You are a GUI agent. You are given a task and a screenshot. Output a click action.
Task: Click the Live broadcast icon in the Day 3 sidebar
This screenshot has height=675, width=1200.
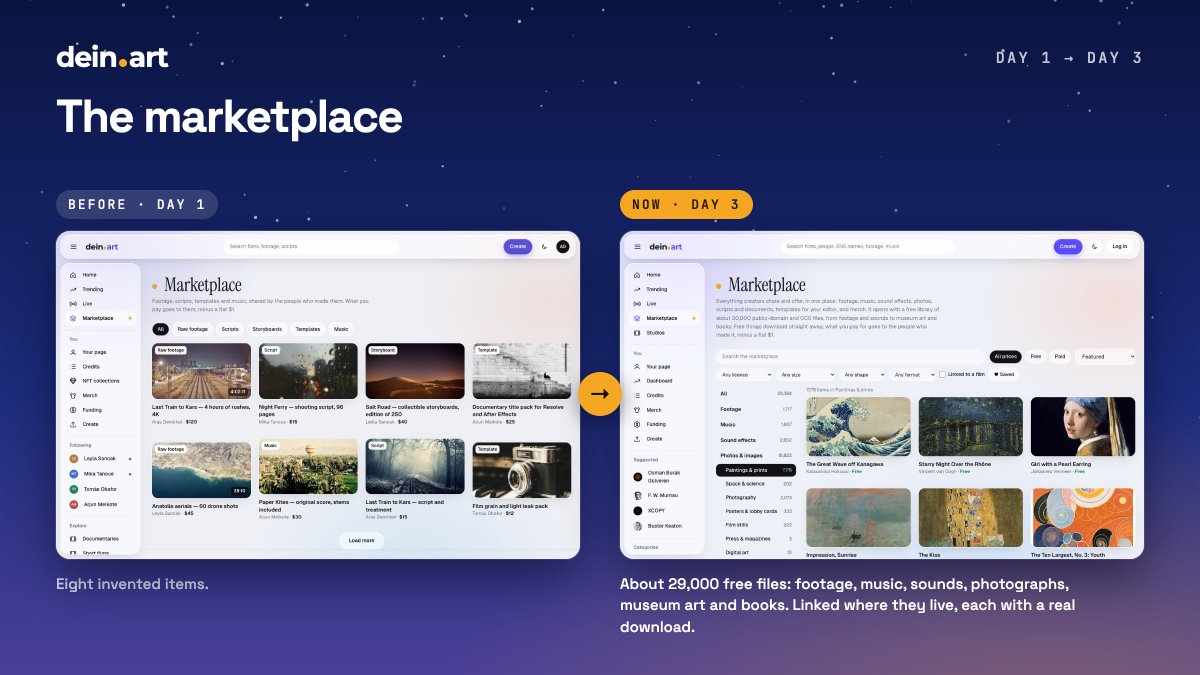637,303
